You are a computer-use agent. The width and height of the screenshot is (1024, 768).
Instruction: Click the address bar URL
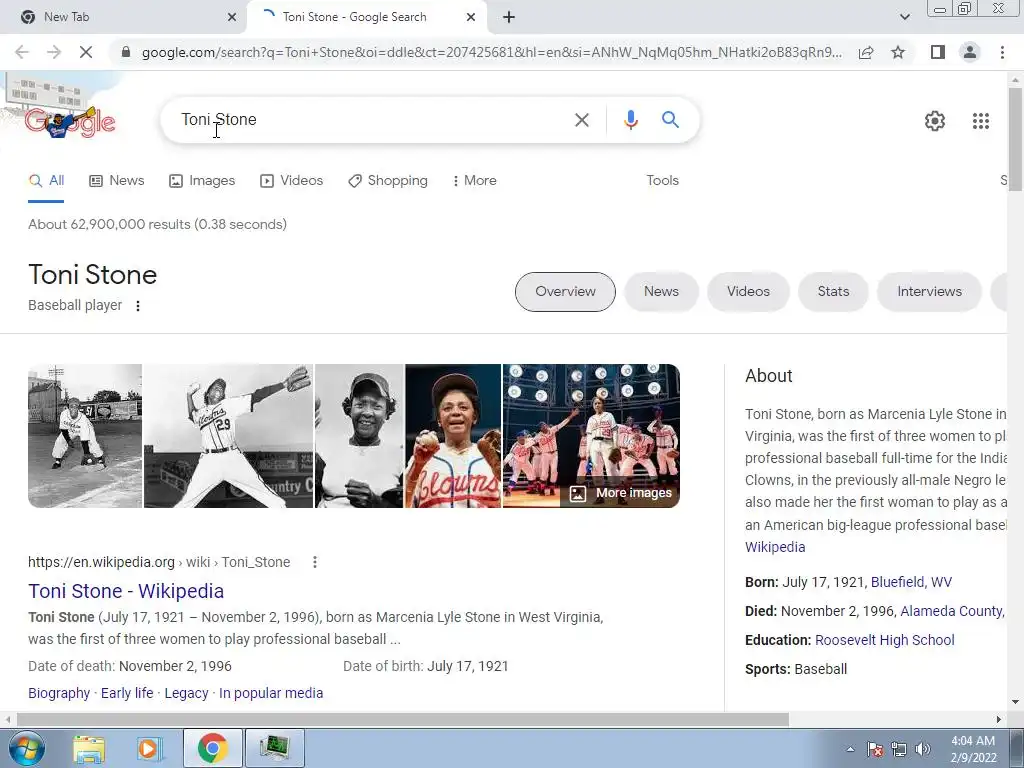491,52
